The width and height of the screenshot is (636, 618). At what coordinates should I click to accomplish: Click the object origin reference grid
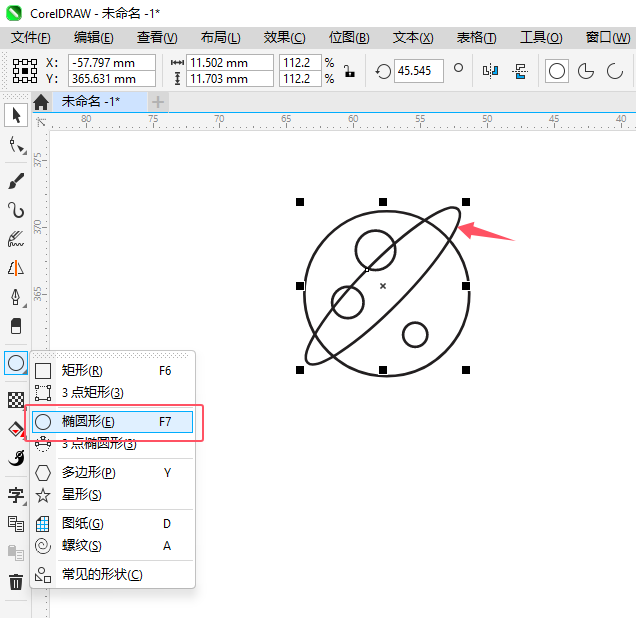[25, 71]
